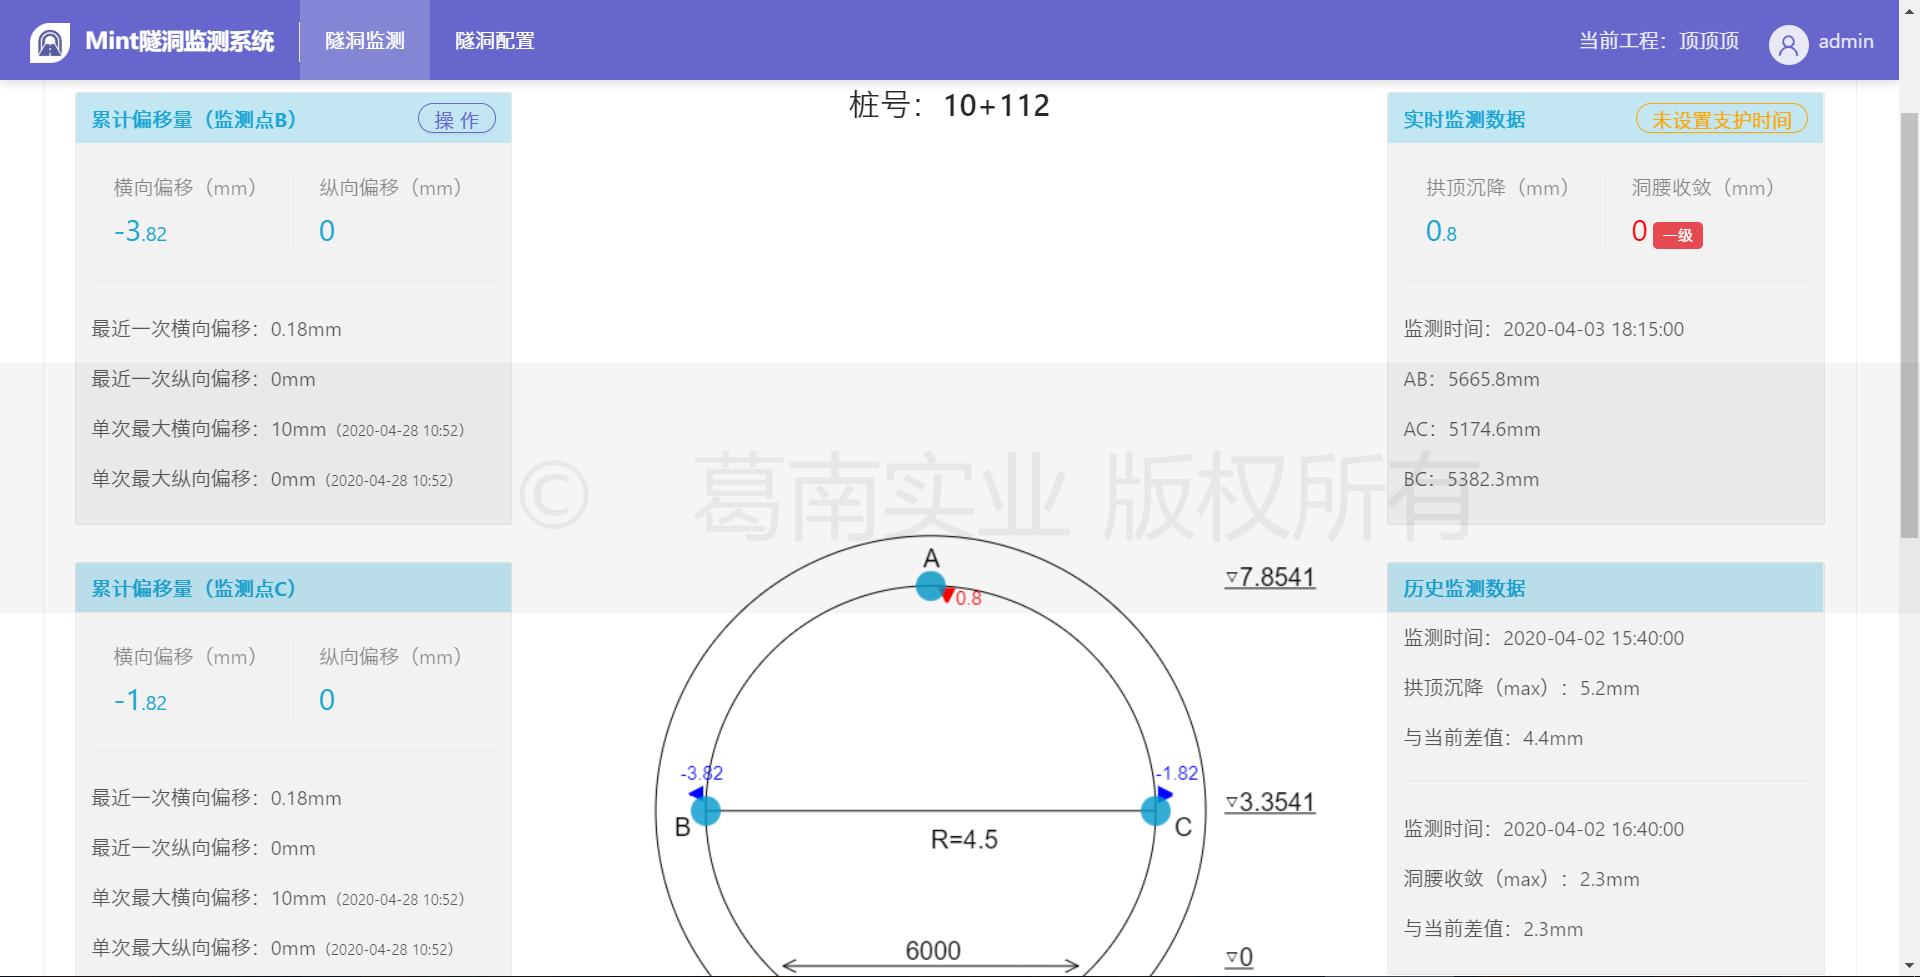Image resolution: width=1920 pixels, height=977 pixels.
Task: Click the red 一级 warning badge
Action: click(x=1678, y=235)
